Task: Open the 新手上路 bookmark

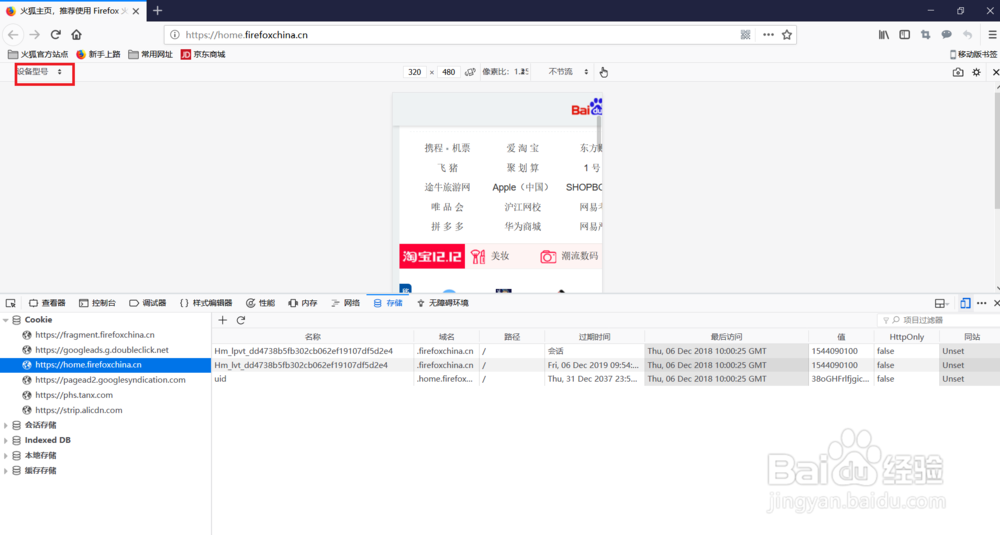Action: tap(98, 54)
